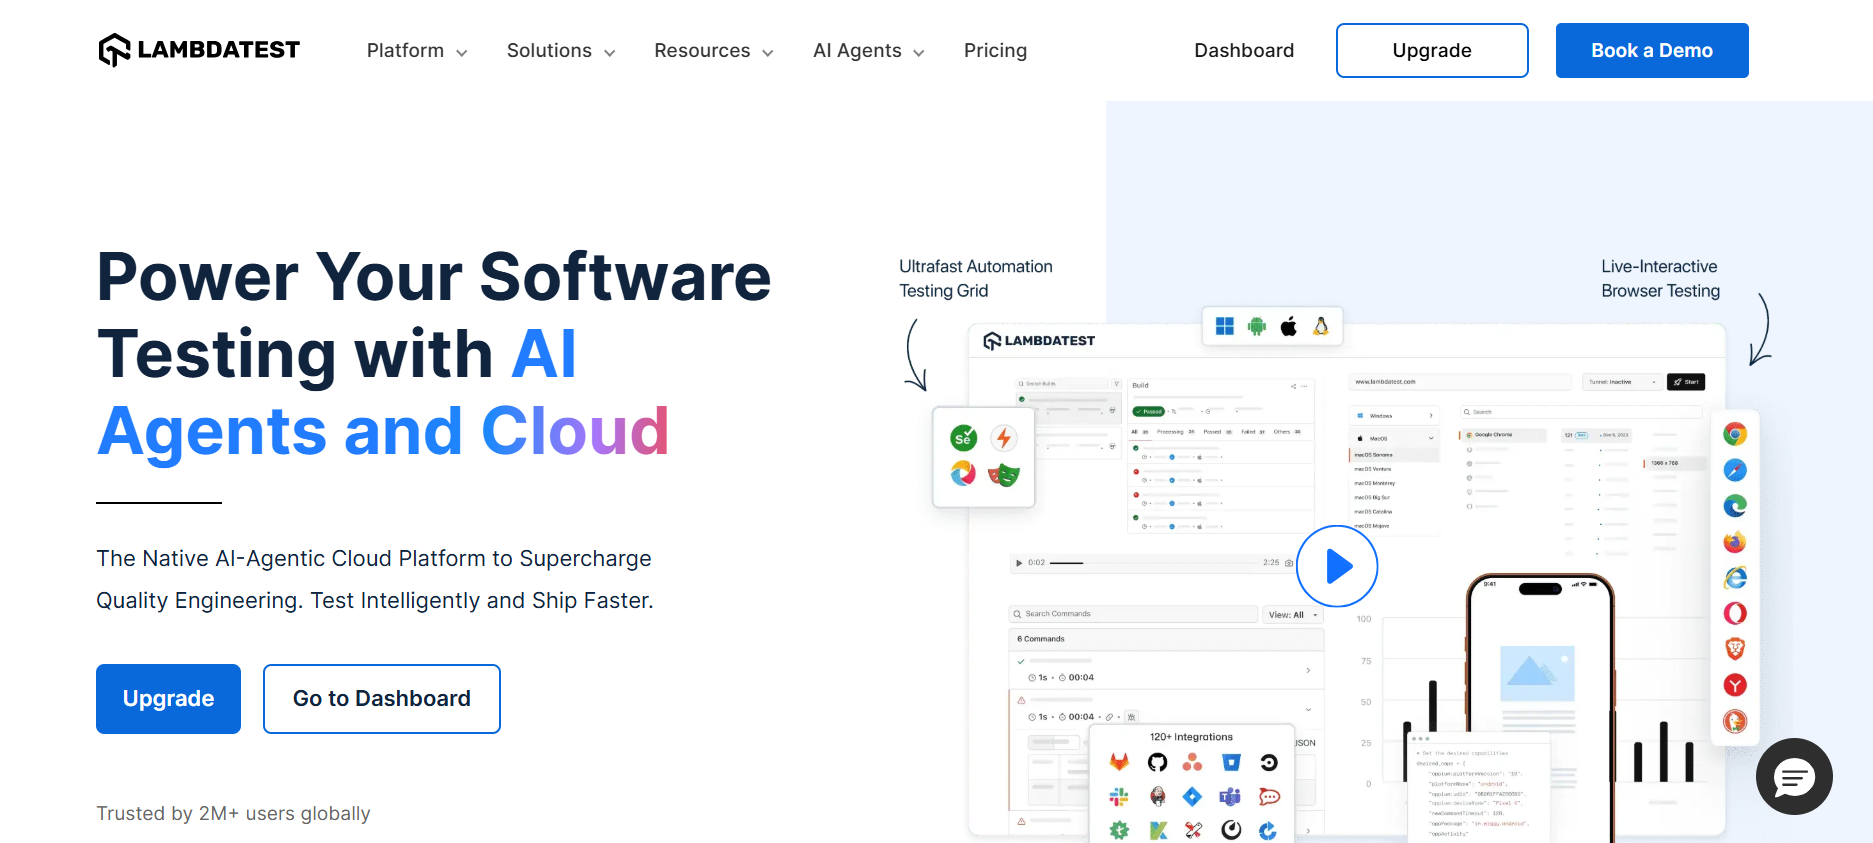Image resolution: width=1873 pixels, height=843 pixels.
Task: Click the Asana integration icon
Action: (x=1192, y=762)
